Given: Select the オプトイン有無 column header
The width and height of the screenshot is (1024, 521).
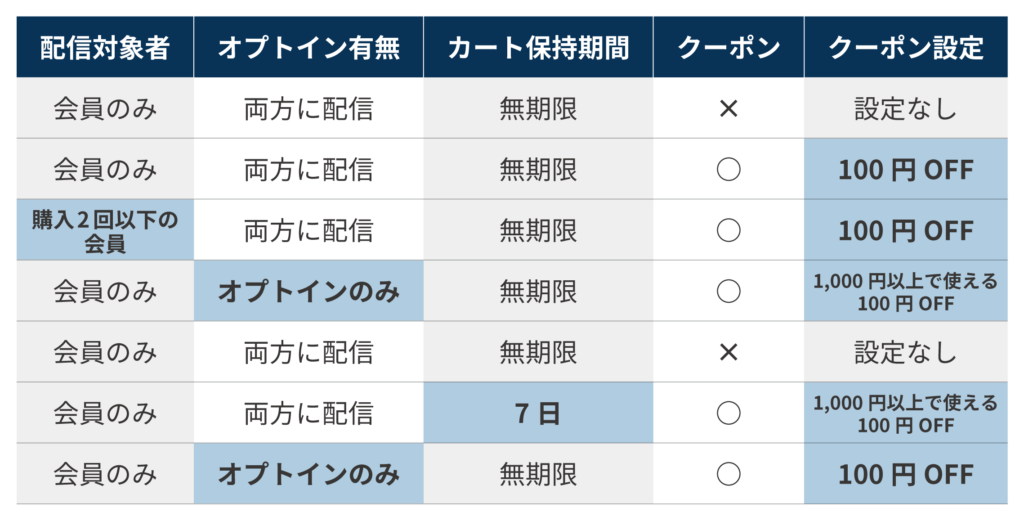Looking at the screenshot, I should tap(308, 47).
